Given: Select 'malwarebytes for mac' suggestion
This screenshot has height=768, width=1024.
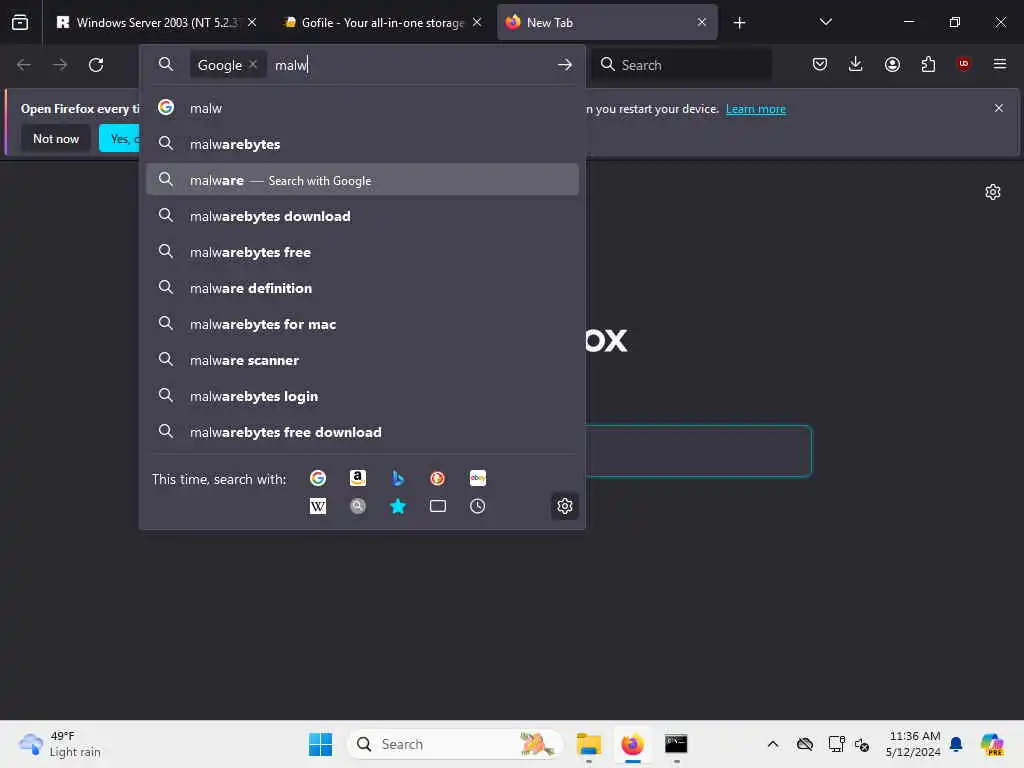Looking at the screenshot, I should 362,324.
